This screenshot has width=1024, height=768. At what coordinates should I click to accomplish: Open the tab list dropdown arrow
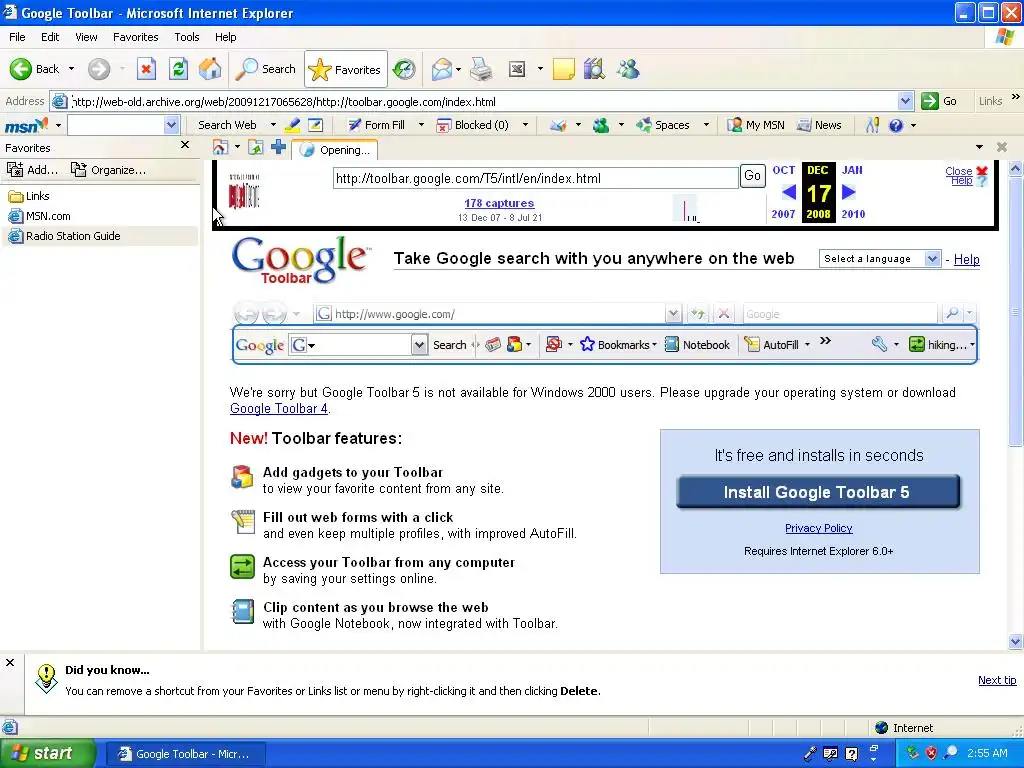pyautogui.click(x=979, y=147)
